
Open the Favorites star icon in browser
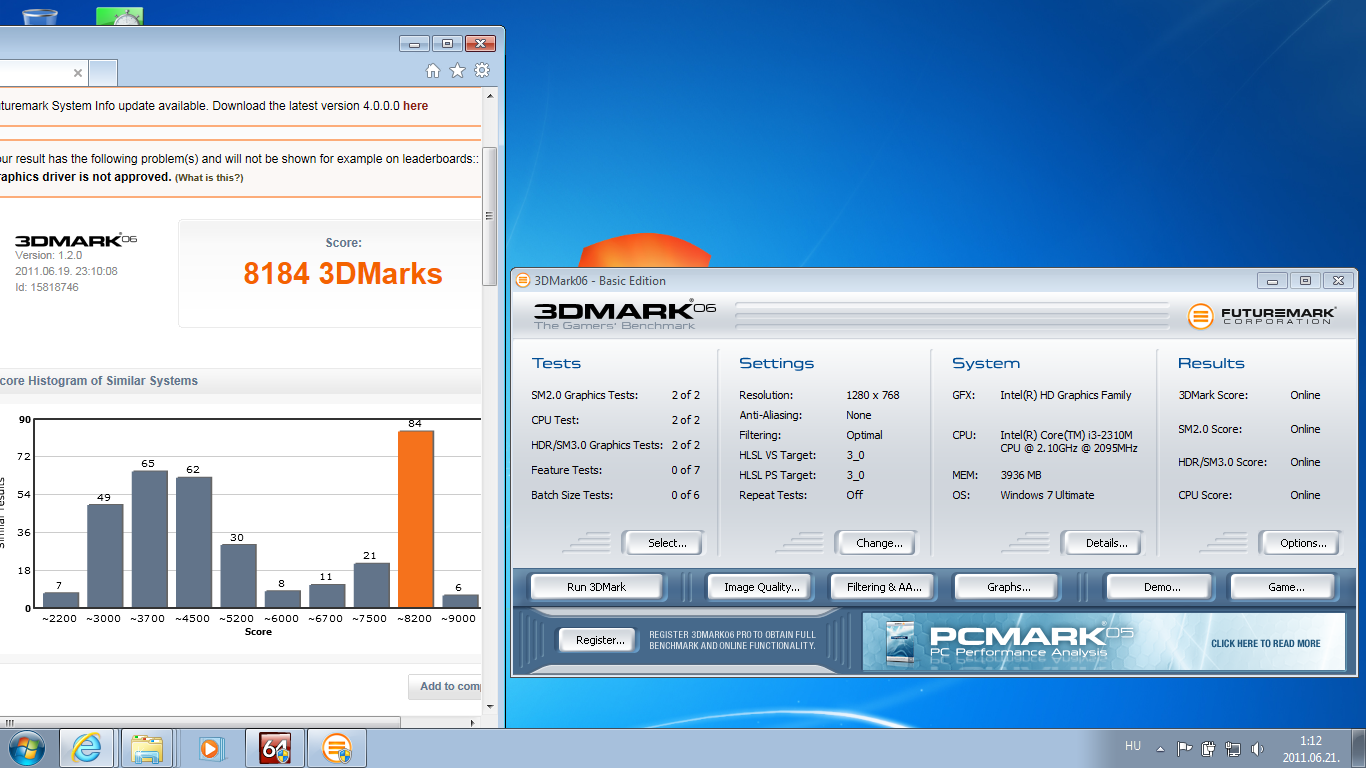[457, 70]
